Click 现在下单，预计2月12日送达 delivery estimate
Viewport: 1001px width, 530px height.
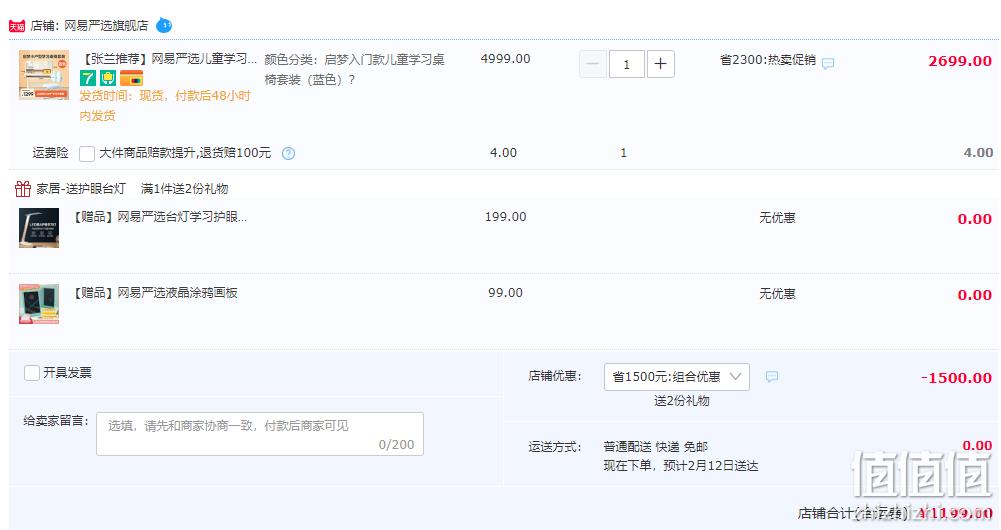(x=681, y=466)
